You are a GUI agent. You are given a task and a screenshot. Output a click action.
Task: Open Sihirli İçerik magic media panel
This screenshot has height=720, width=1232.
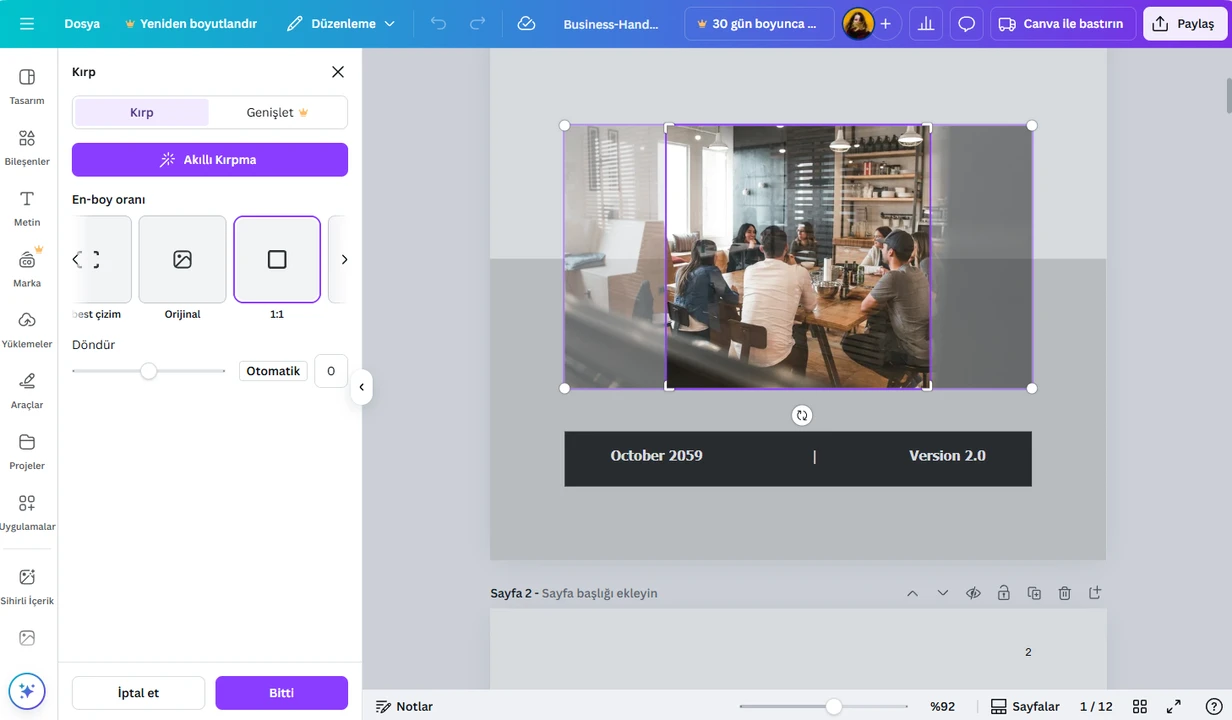[27, 587]
